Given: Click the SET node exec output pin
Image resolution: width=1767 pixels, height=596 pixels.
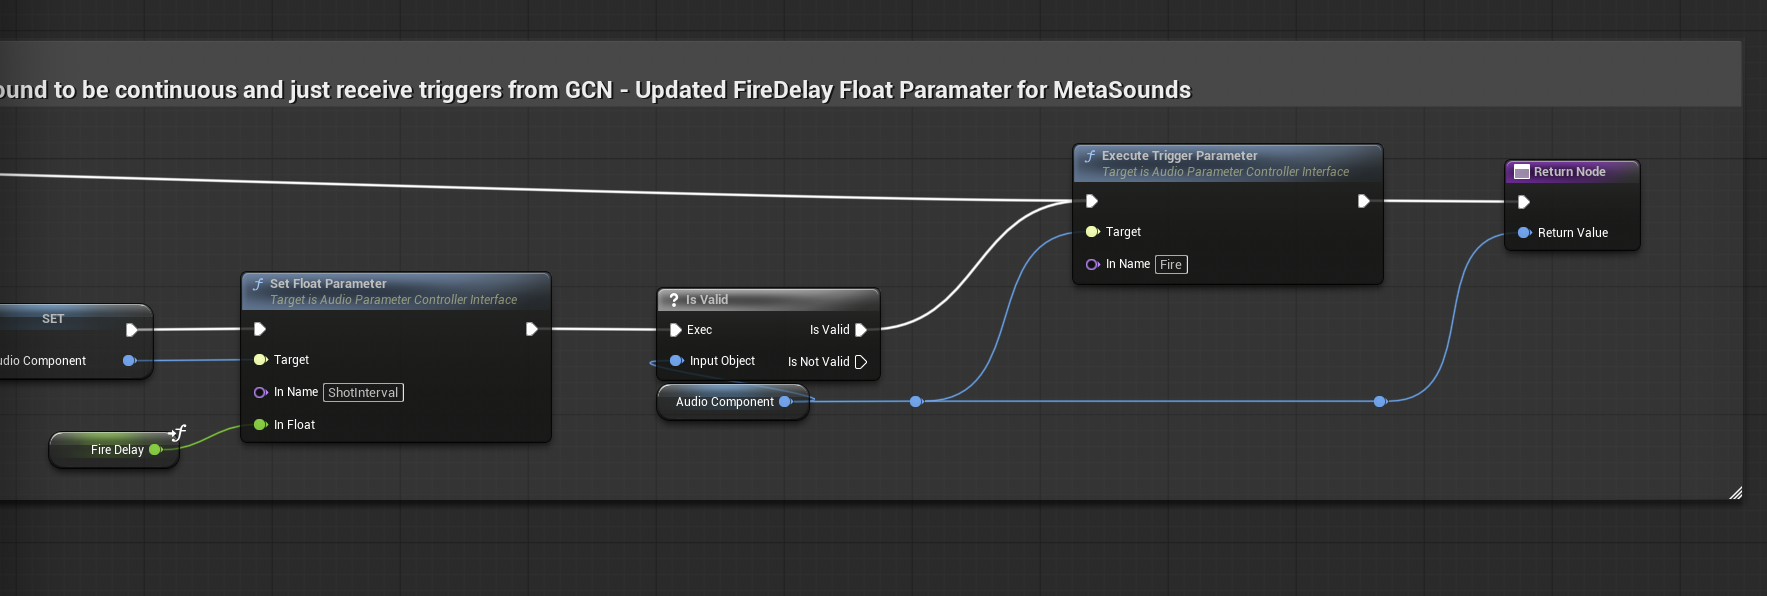Looking at the screenshot, I should 132,330.
